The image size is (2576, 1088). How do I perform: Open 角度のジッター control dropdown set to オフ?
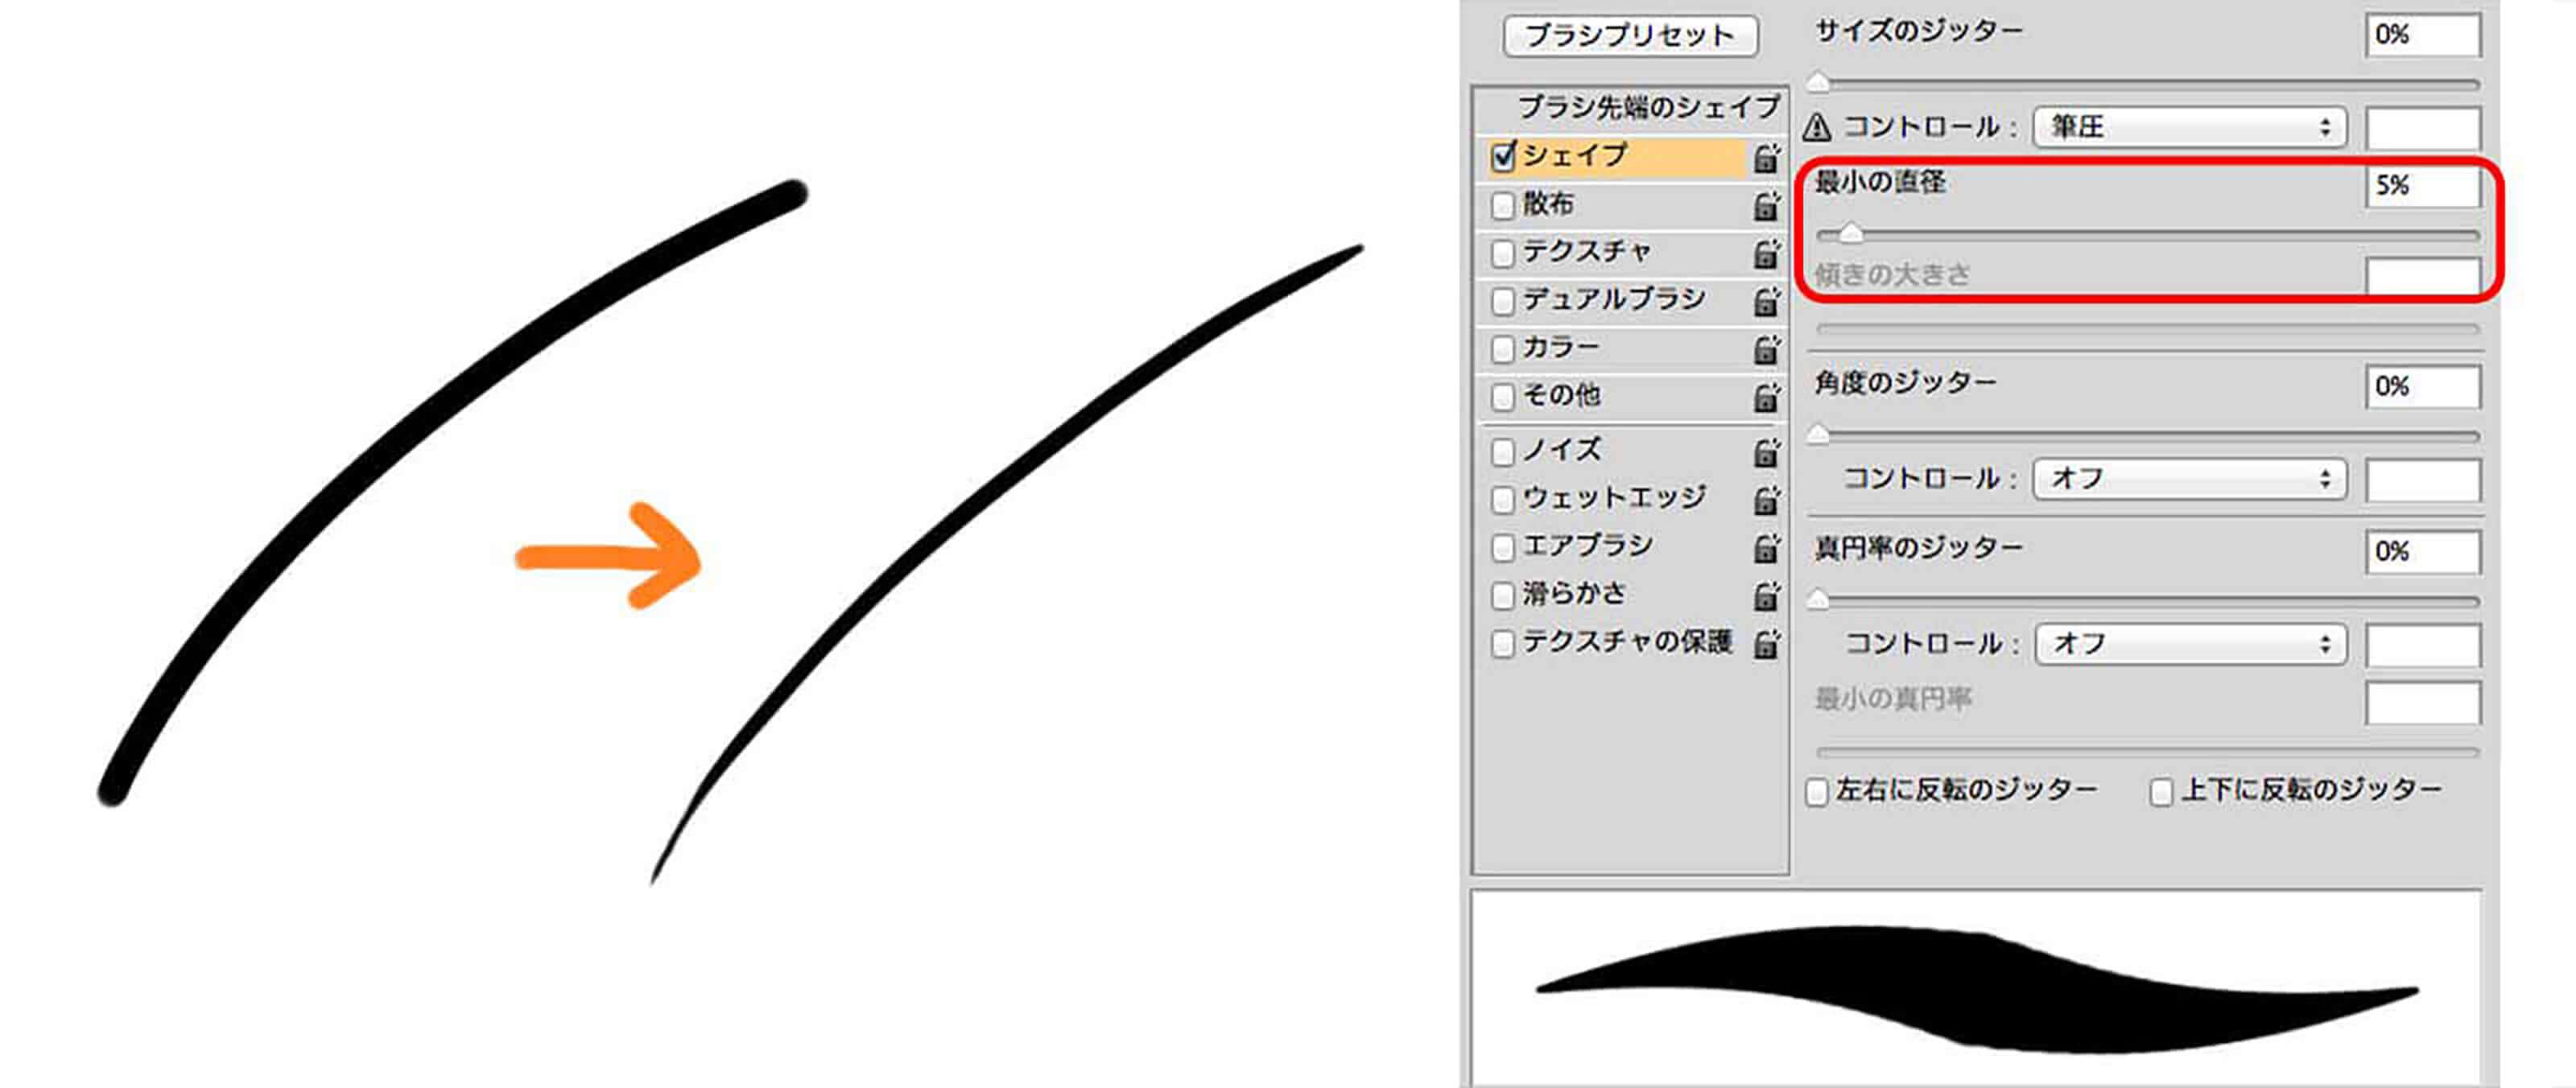2189,479
